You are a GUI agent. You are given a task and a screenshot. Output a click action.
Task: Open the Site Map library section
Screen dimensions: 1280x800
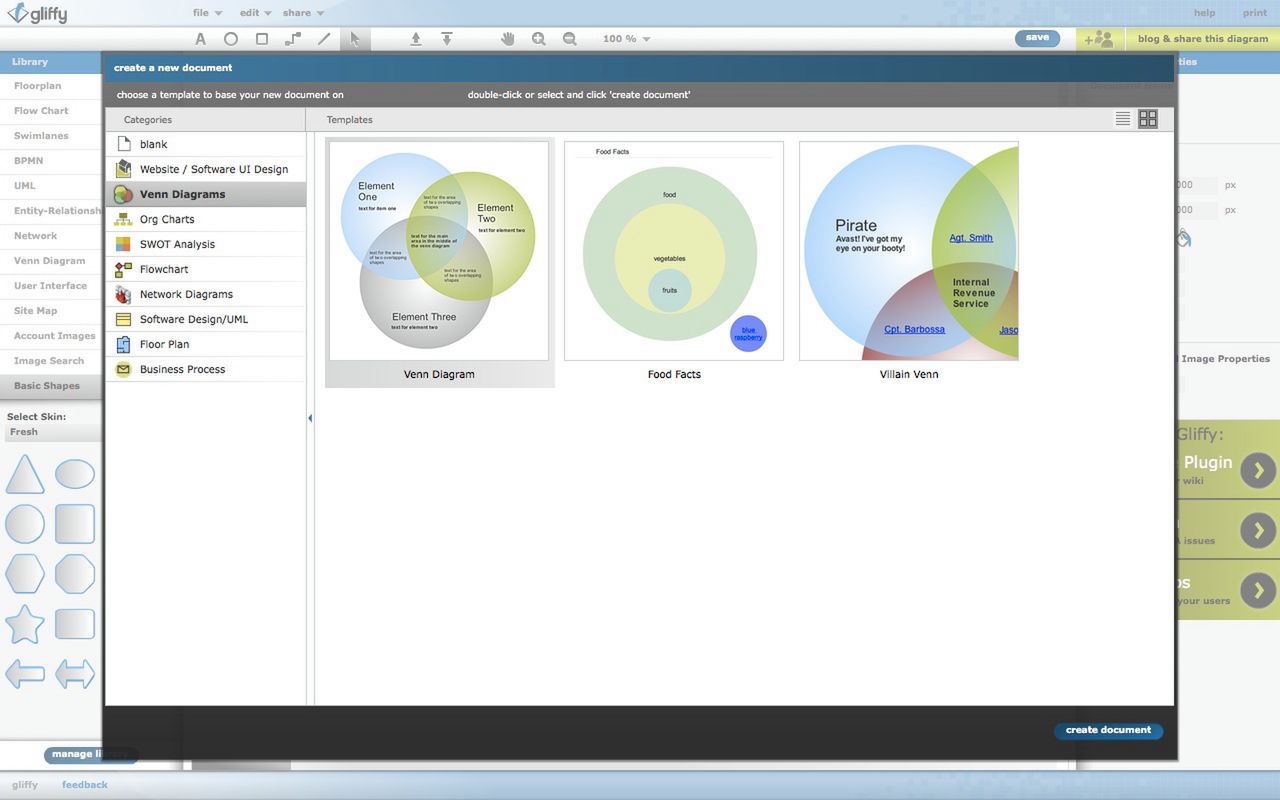[x=51, y=311]
